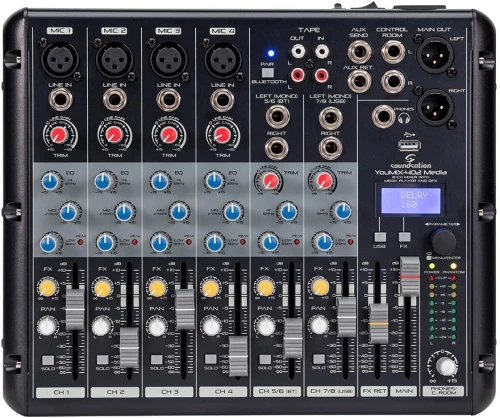Click the RIGHT input jack of channel 7/8

[x=330, y=148]
